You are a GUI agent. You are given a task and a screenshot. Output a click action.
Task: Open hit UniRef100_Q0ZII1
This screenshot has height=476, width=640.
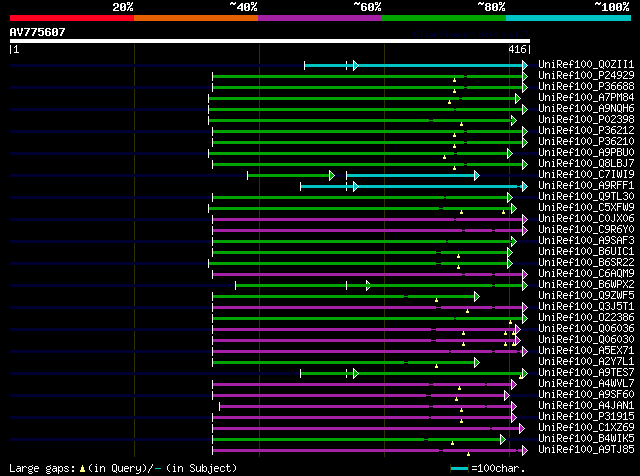pos(586,65)
